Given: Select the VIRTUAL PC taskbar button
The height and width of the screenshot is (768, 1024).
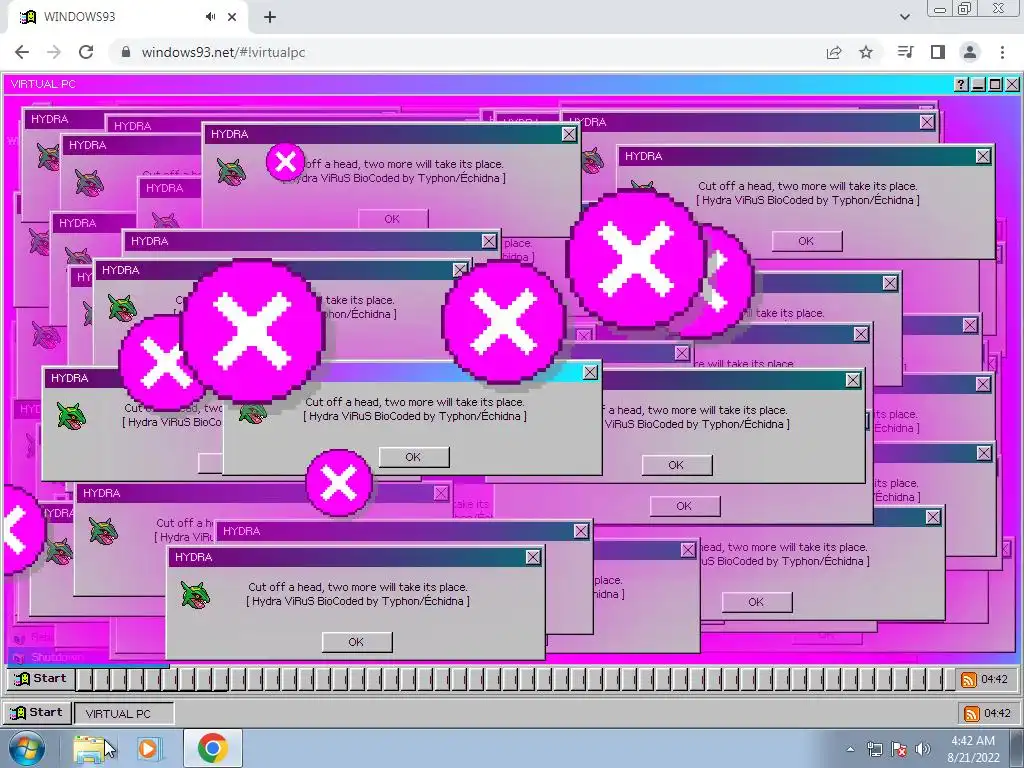Looking at the screenshot, I should tap(124, 713).
